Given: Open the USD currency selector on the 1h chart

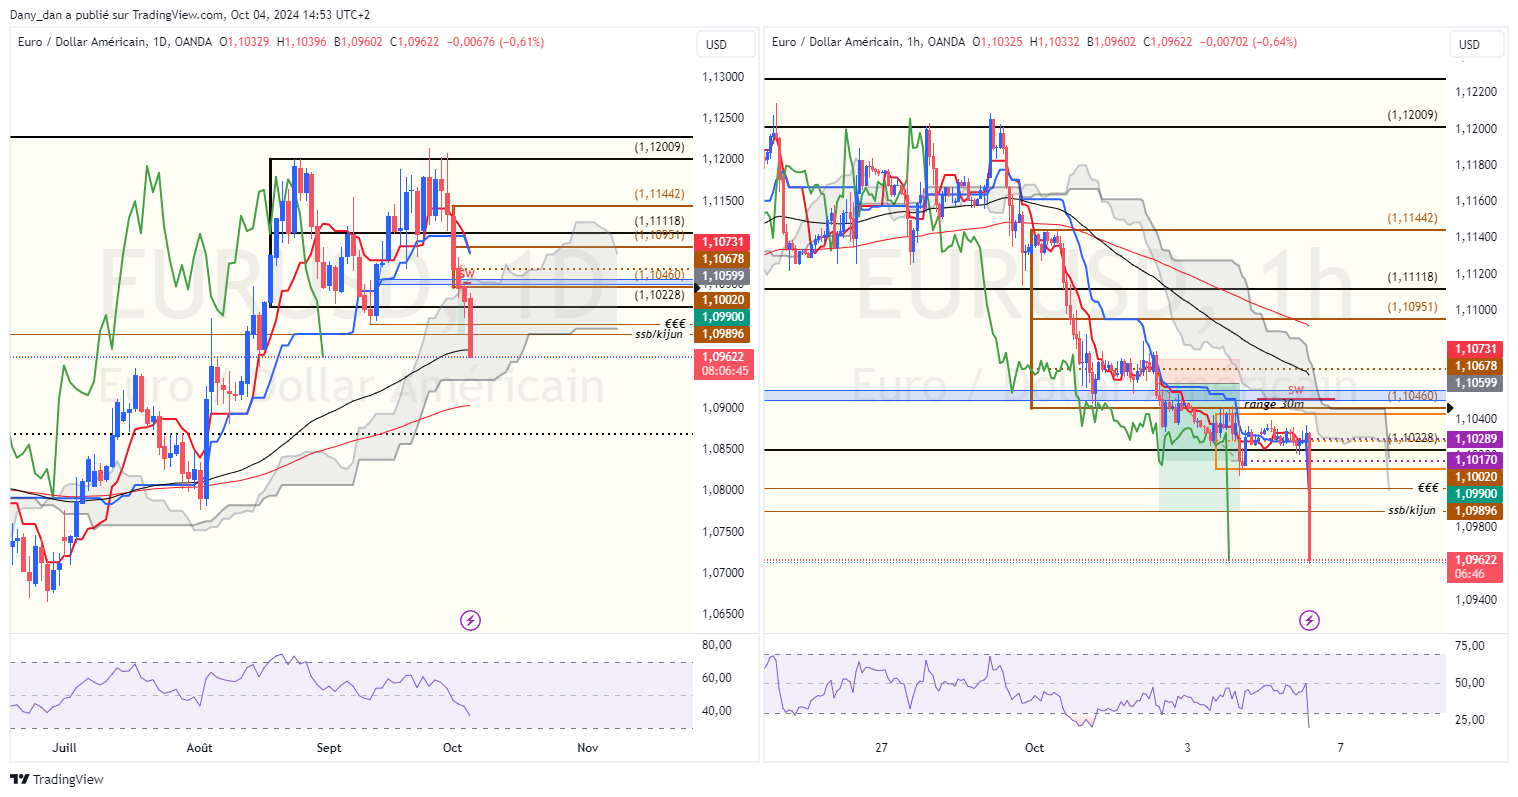Looking at the screenshot, I should 1476,44.
